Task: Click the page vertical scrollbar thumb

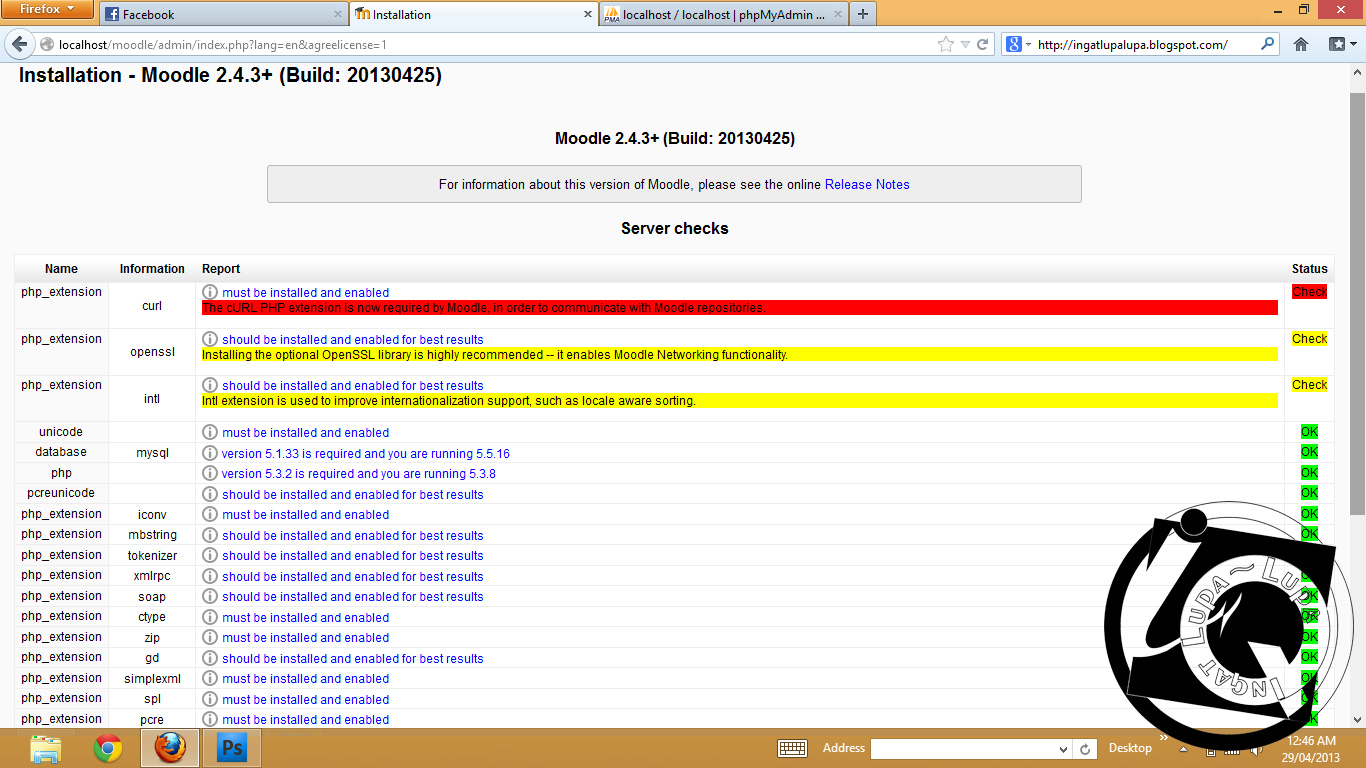Action: click(x=1357, y=303)
